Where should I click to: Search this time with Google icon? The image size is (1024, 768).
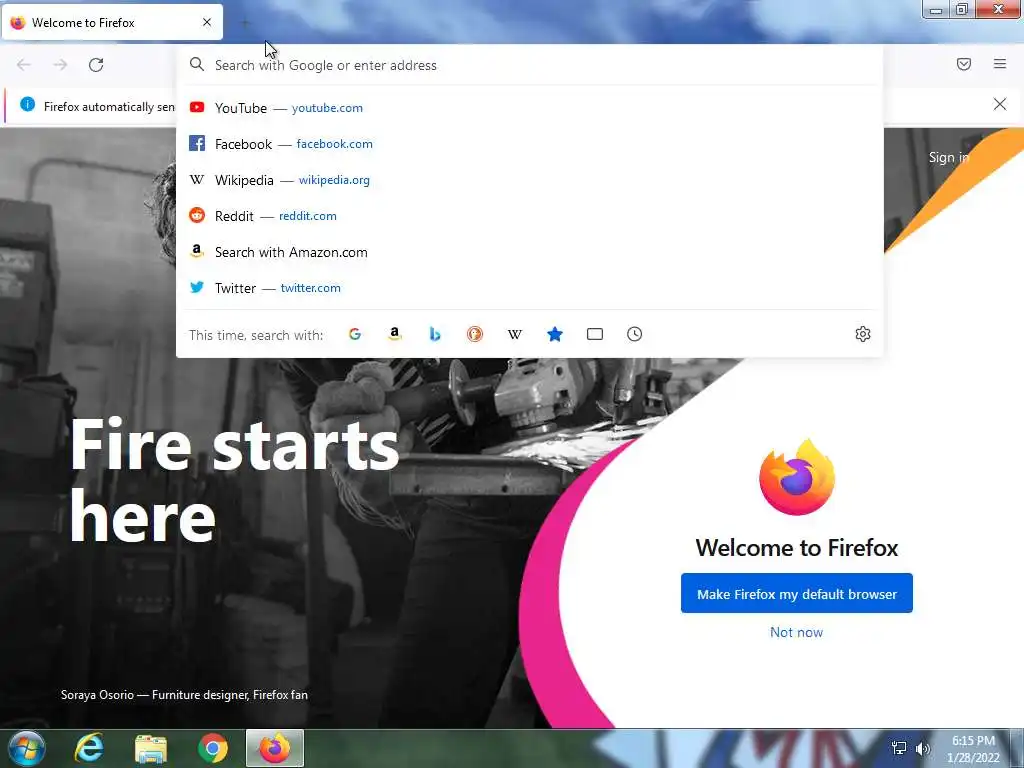click(x=355, y=334)
